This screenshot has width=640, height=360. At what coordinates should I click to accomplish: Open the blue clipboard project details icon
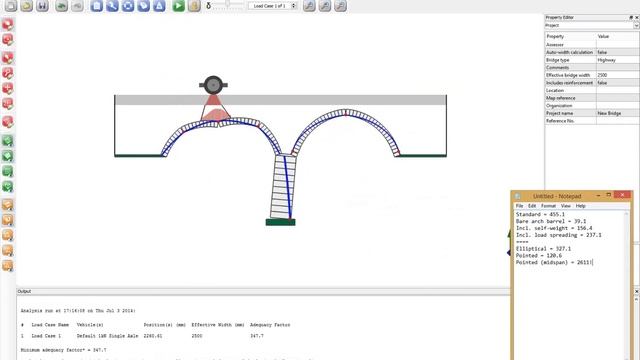(97, 5)
